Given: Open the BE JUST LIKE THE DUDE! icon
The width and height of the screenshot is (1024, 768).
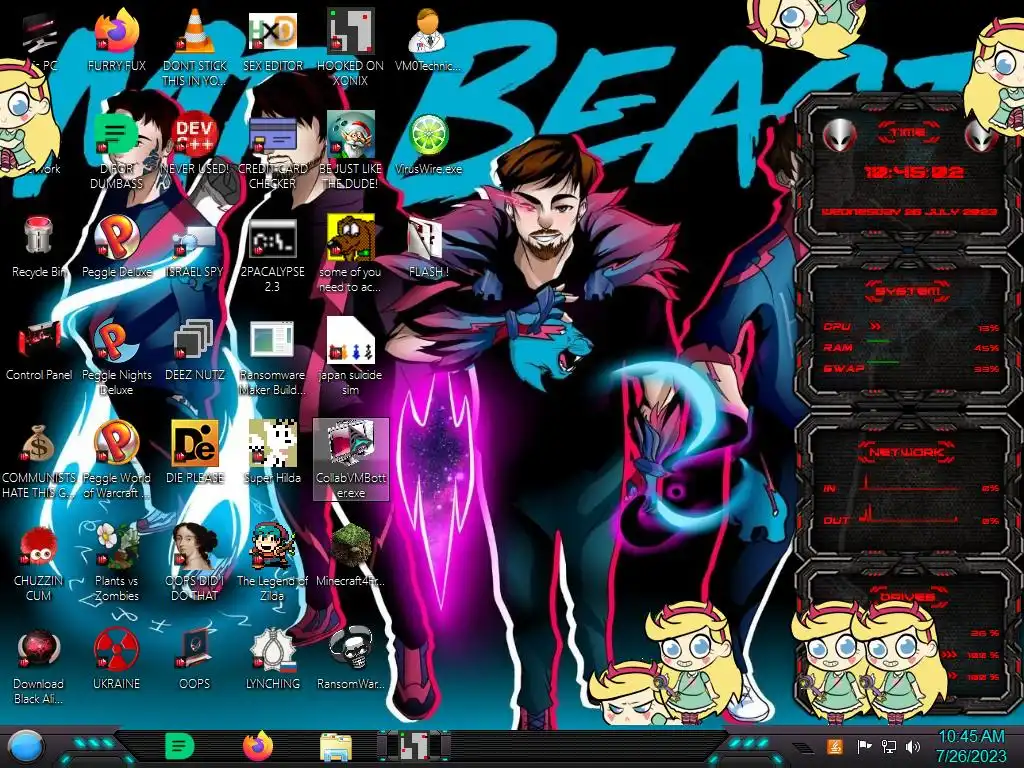Looking at the screenshot, I should [x=351, y=150].
